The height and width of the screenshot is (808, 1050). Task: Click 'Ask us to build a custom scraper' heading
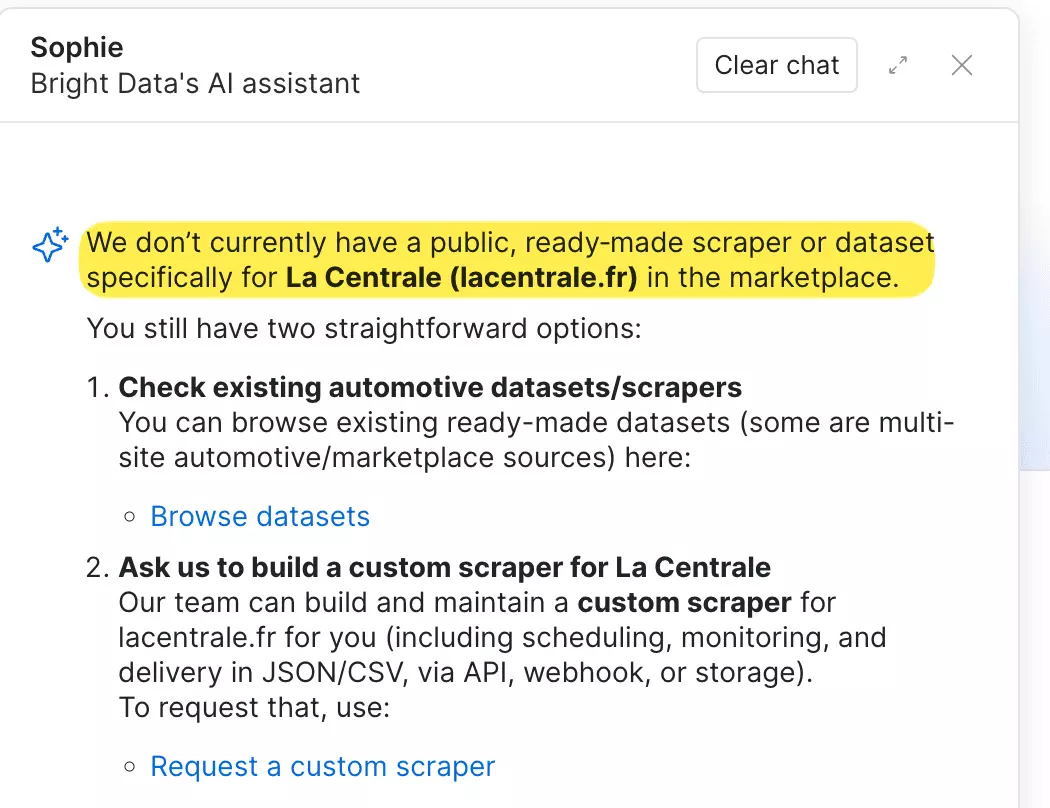(x=445, y=567)
